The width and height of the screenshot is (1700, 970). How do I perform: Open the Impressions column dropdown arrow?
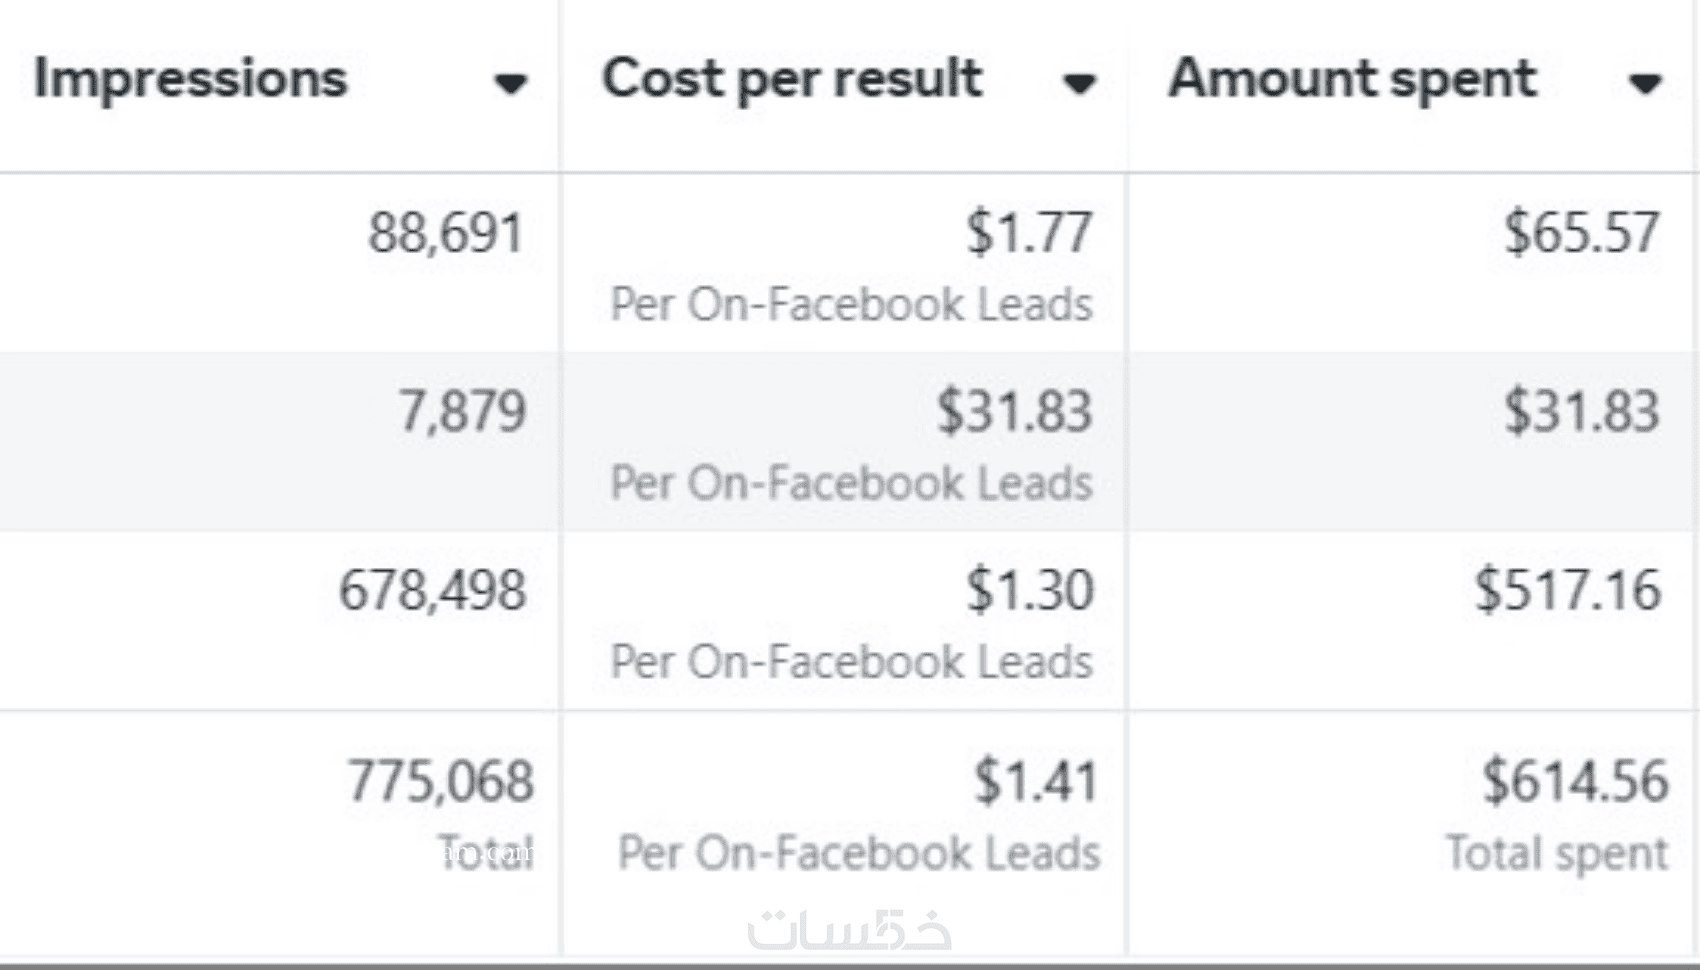click(510, 83)
